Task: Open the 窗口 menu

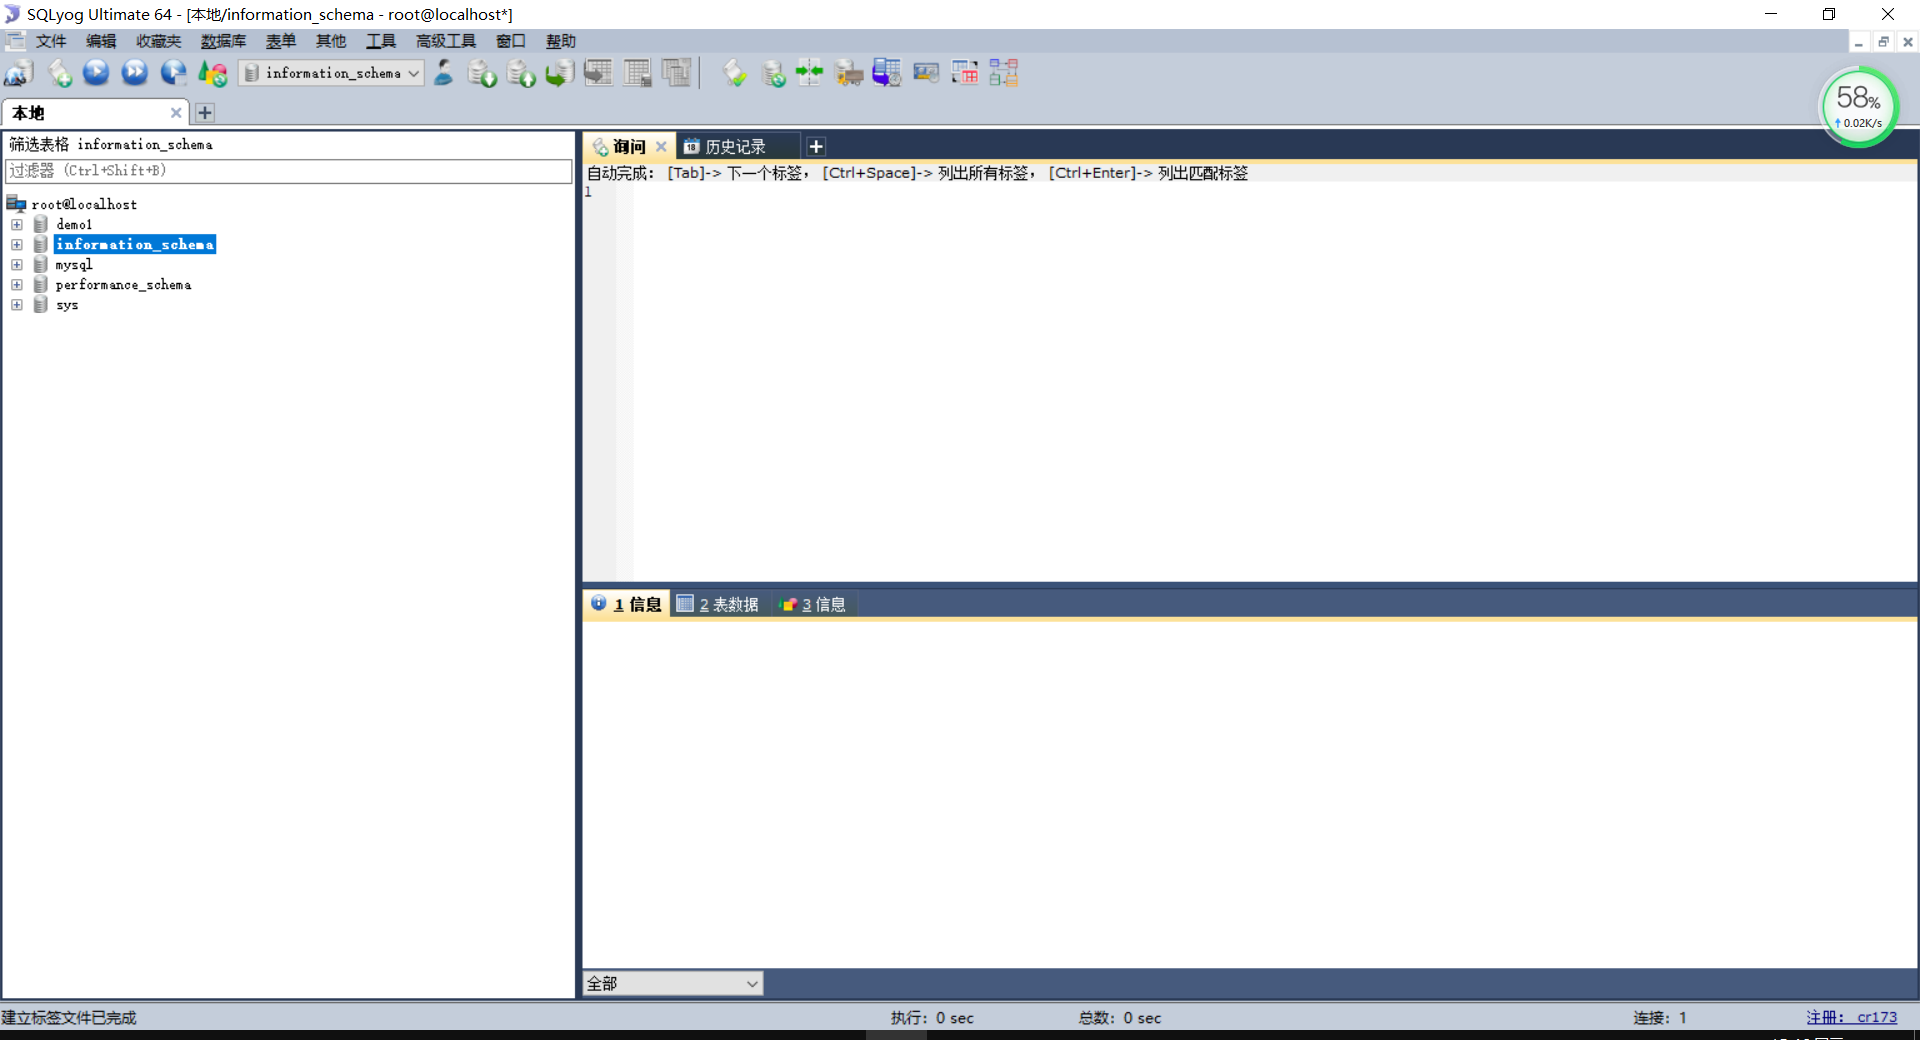Action: (511, 41)
